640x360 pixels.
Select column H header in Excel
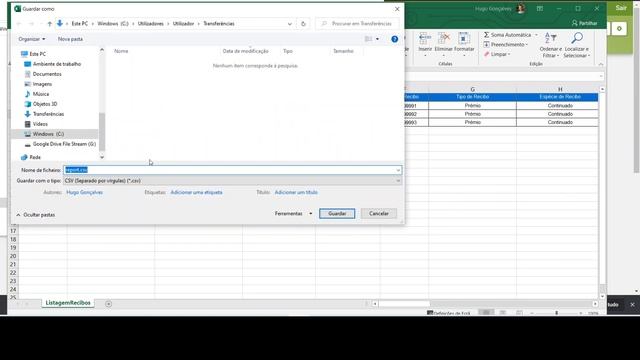coord(560,89)
